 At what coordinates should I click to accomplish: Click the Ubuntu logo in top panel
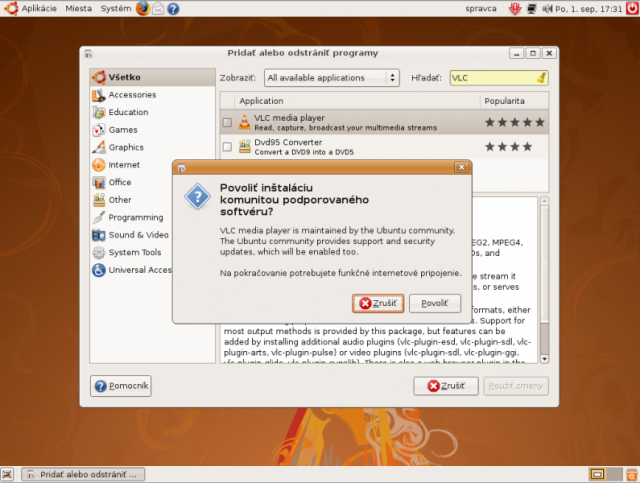pyautogui.click(x=11, y=8)
